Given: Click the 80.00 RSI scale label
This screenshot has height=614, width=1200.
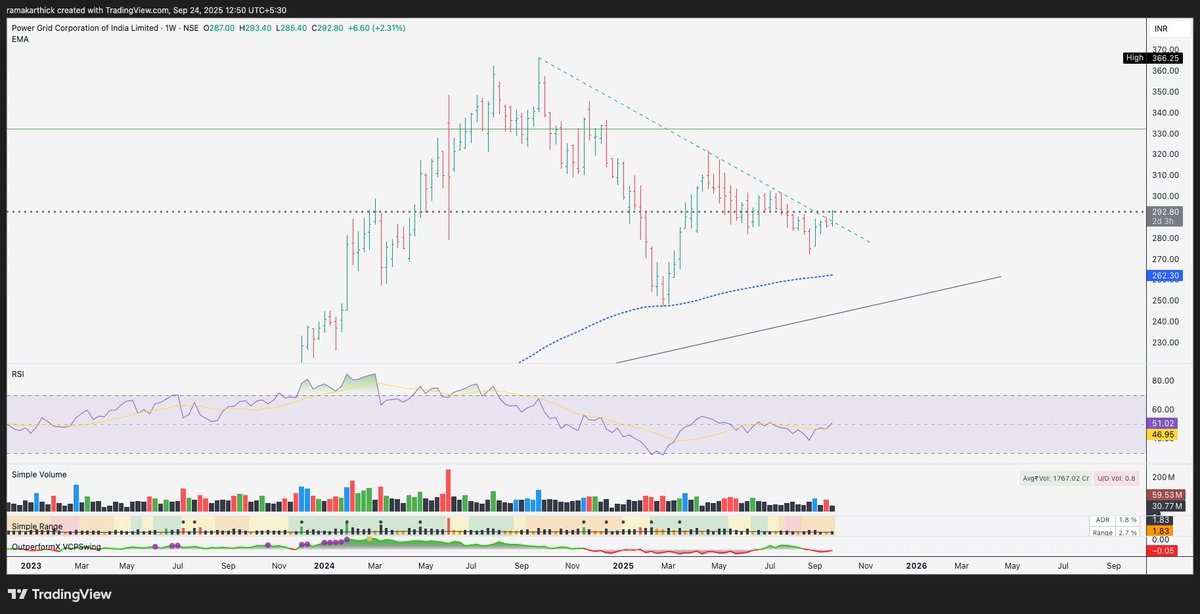Looking at the screenshot, I should point(1161,381).
